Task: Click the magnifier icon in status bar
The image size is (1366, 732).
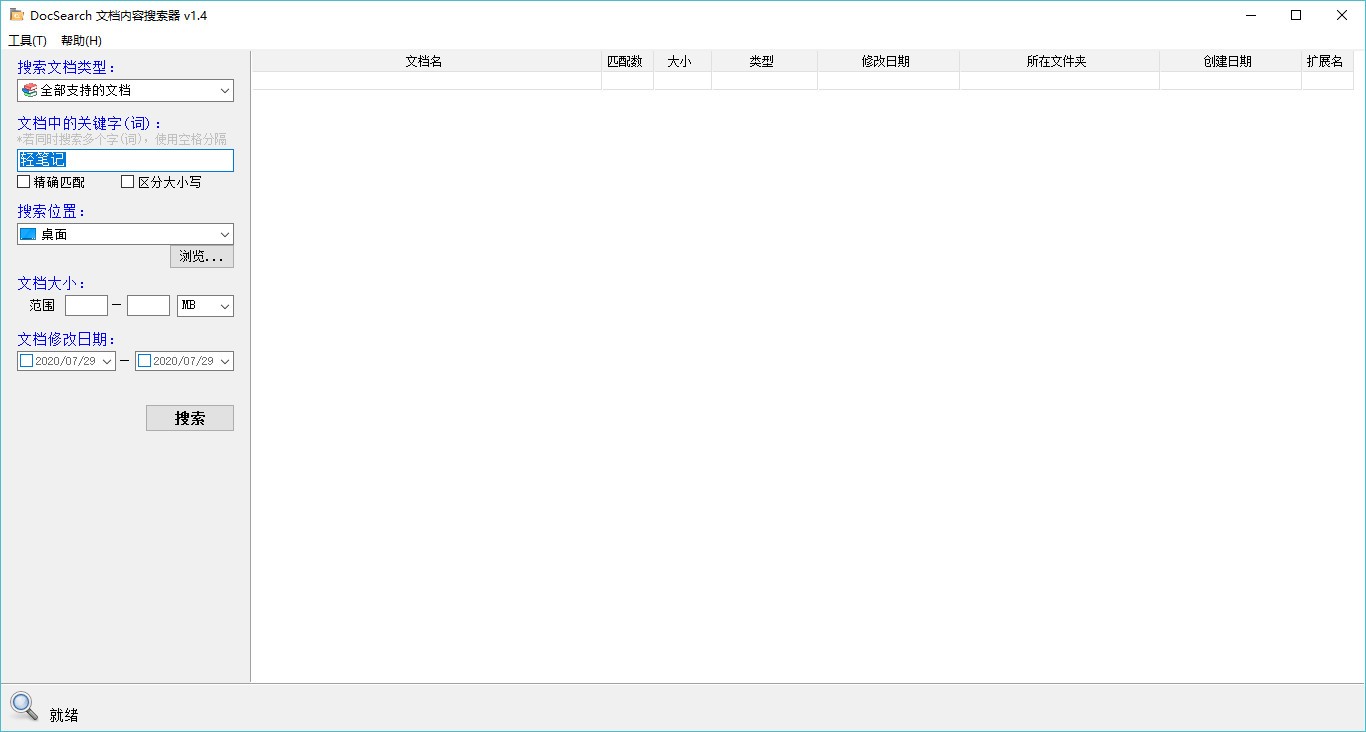Action: 24,706
